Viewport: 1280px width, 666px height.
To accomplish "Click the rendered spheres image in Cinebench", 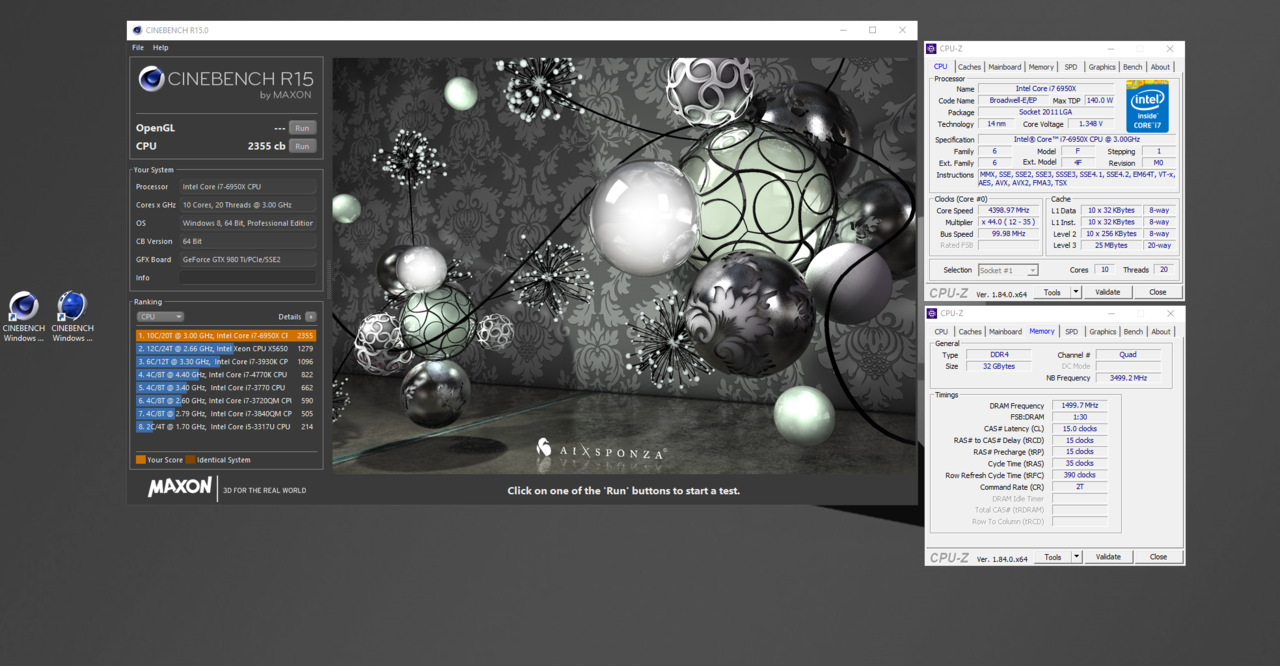I will click(x=624, y=265).
